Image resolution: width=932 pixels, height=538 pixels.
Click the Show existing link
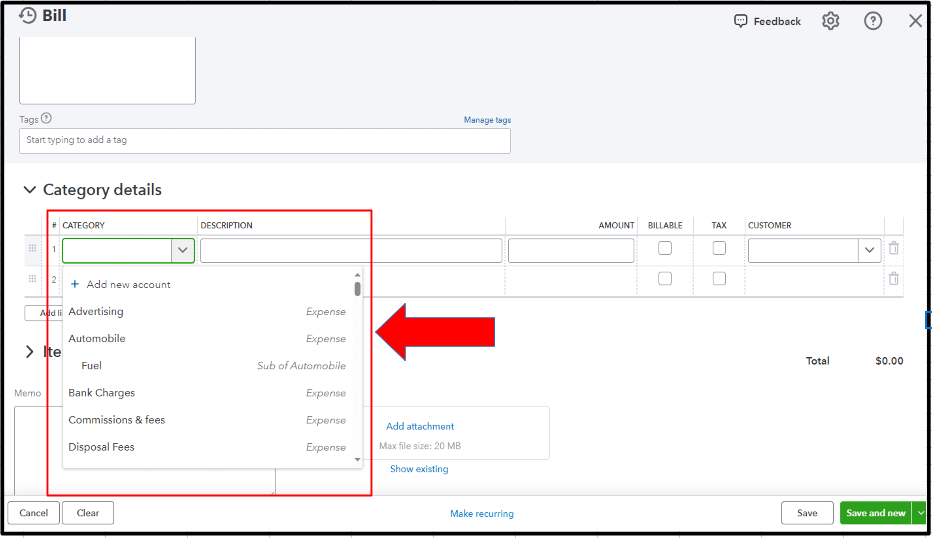(419, 469)
